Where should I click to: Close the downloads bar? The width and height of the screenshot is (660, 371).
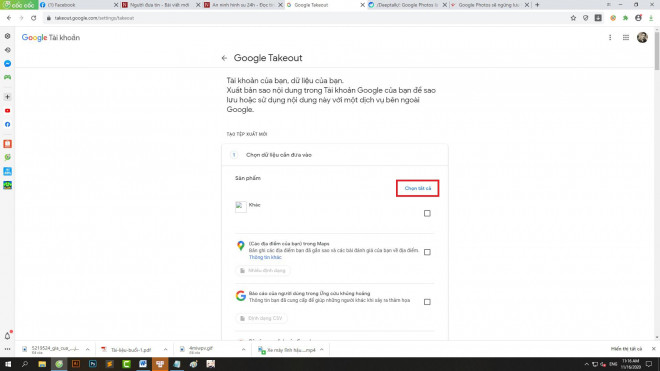coord(653,349)
